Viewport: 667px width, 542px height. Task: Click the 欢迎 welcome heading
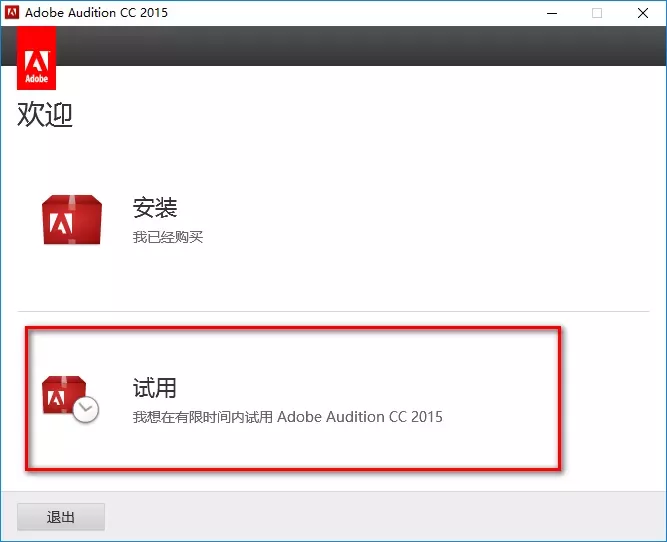point(45,115)
